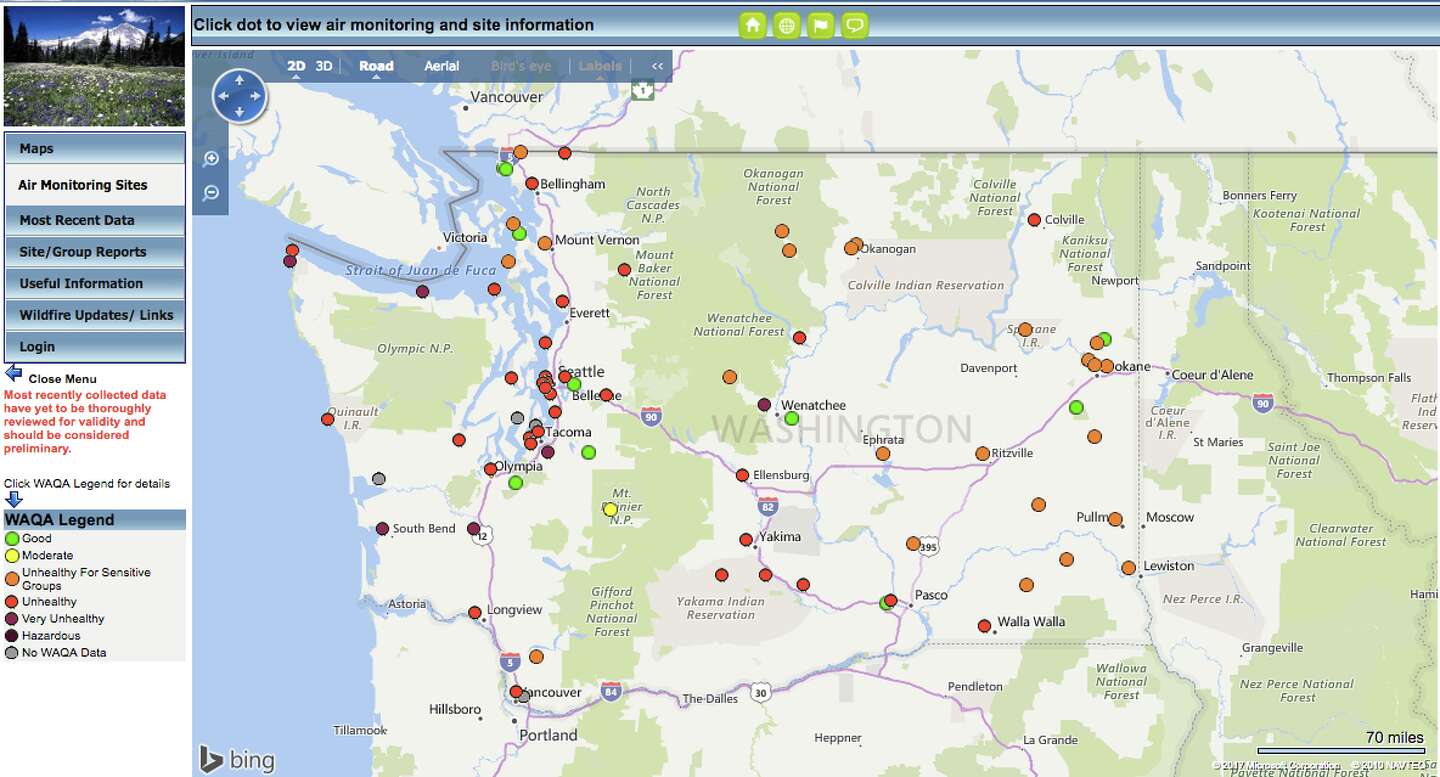Select the green Good legend dot

tap(12, 538)
